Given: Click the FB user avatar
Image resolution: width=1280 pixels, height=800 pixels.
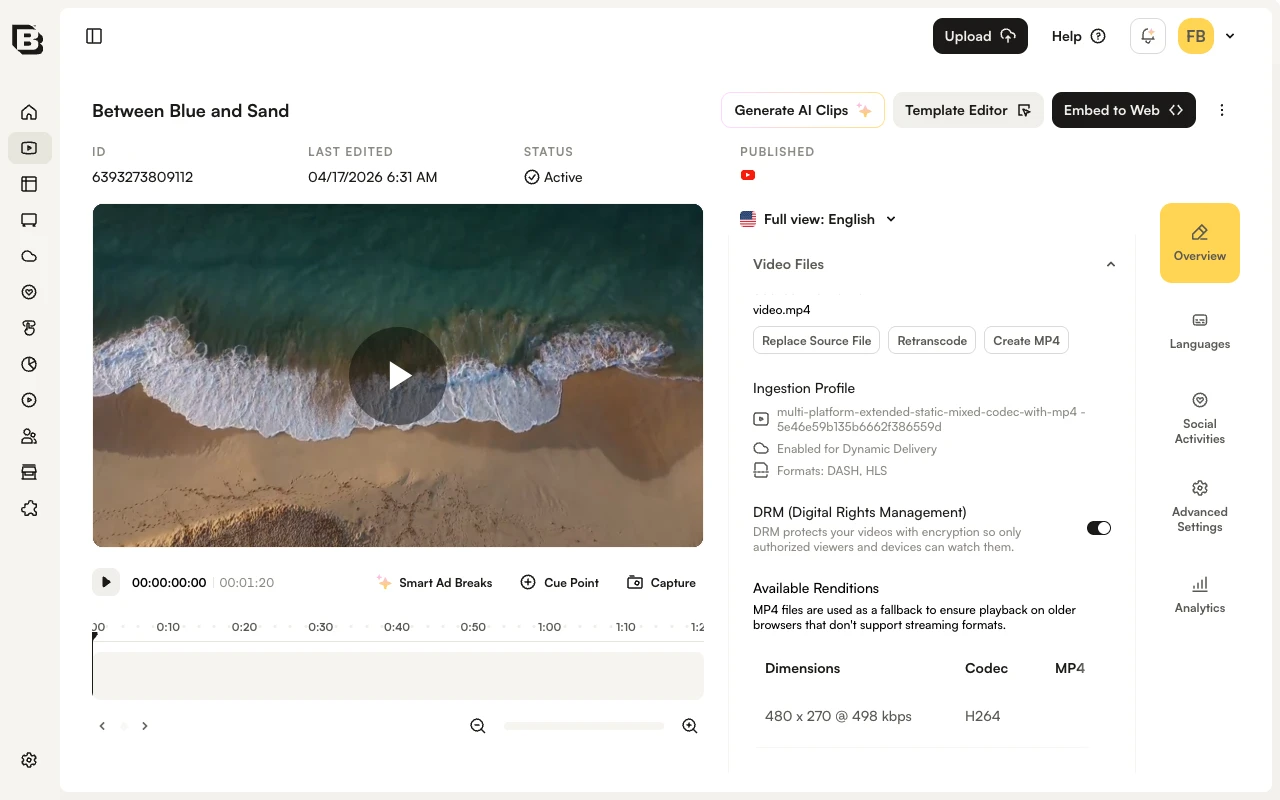Looking at the screenshot, I should click(1196, 36).
